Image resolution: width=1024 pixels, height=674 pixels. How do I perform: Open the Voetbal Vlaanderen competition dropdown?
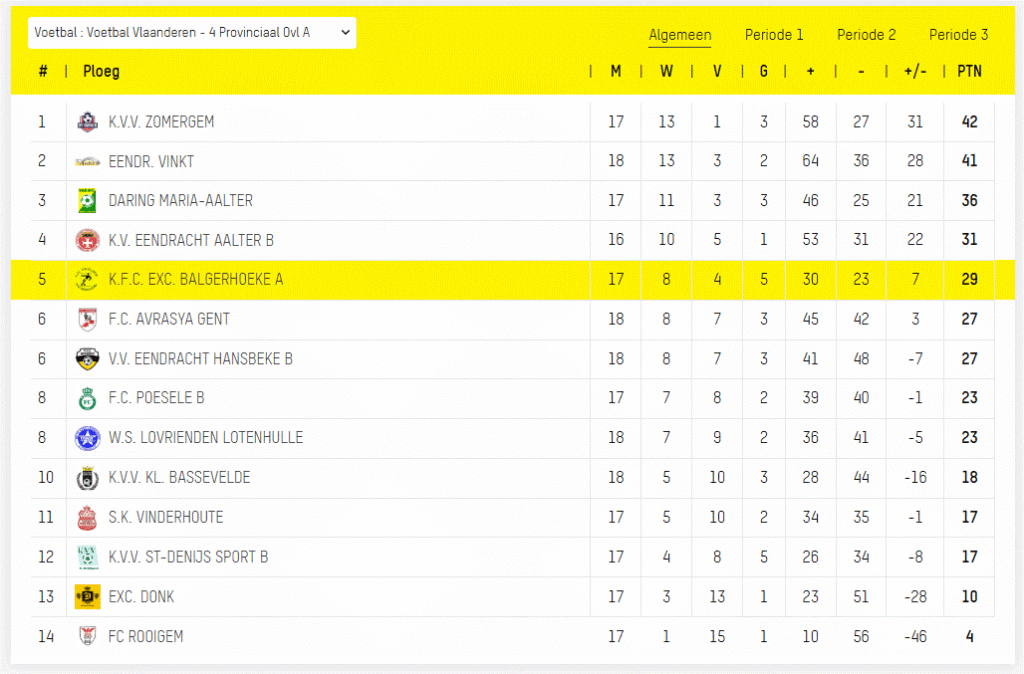pos(192,32)
